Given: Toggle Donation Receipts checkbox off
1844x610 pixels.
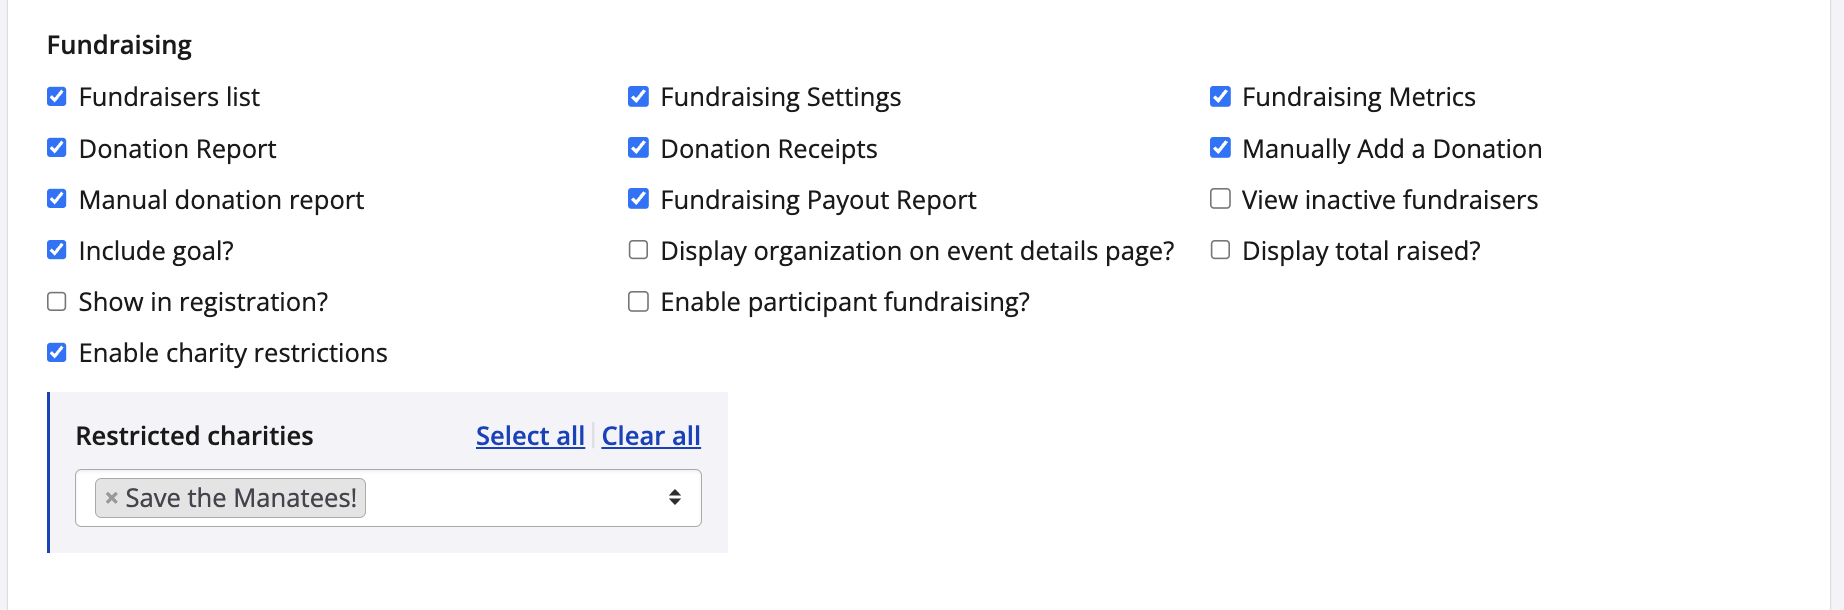Looking at the screenshot, I should (638, 148).
